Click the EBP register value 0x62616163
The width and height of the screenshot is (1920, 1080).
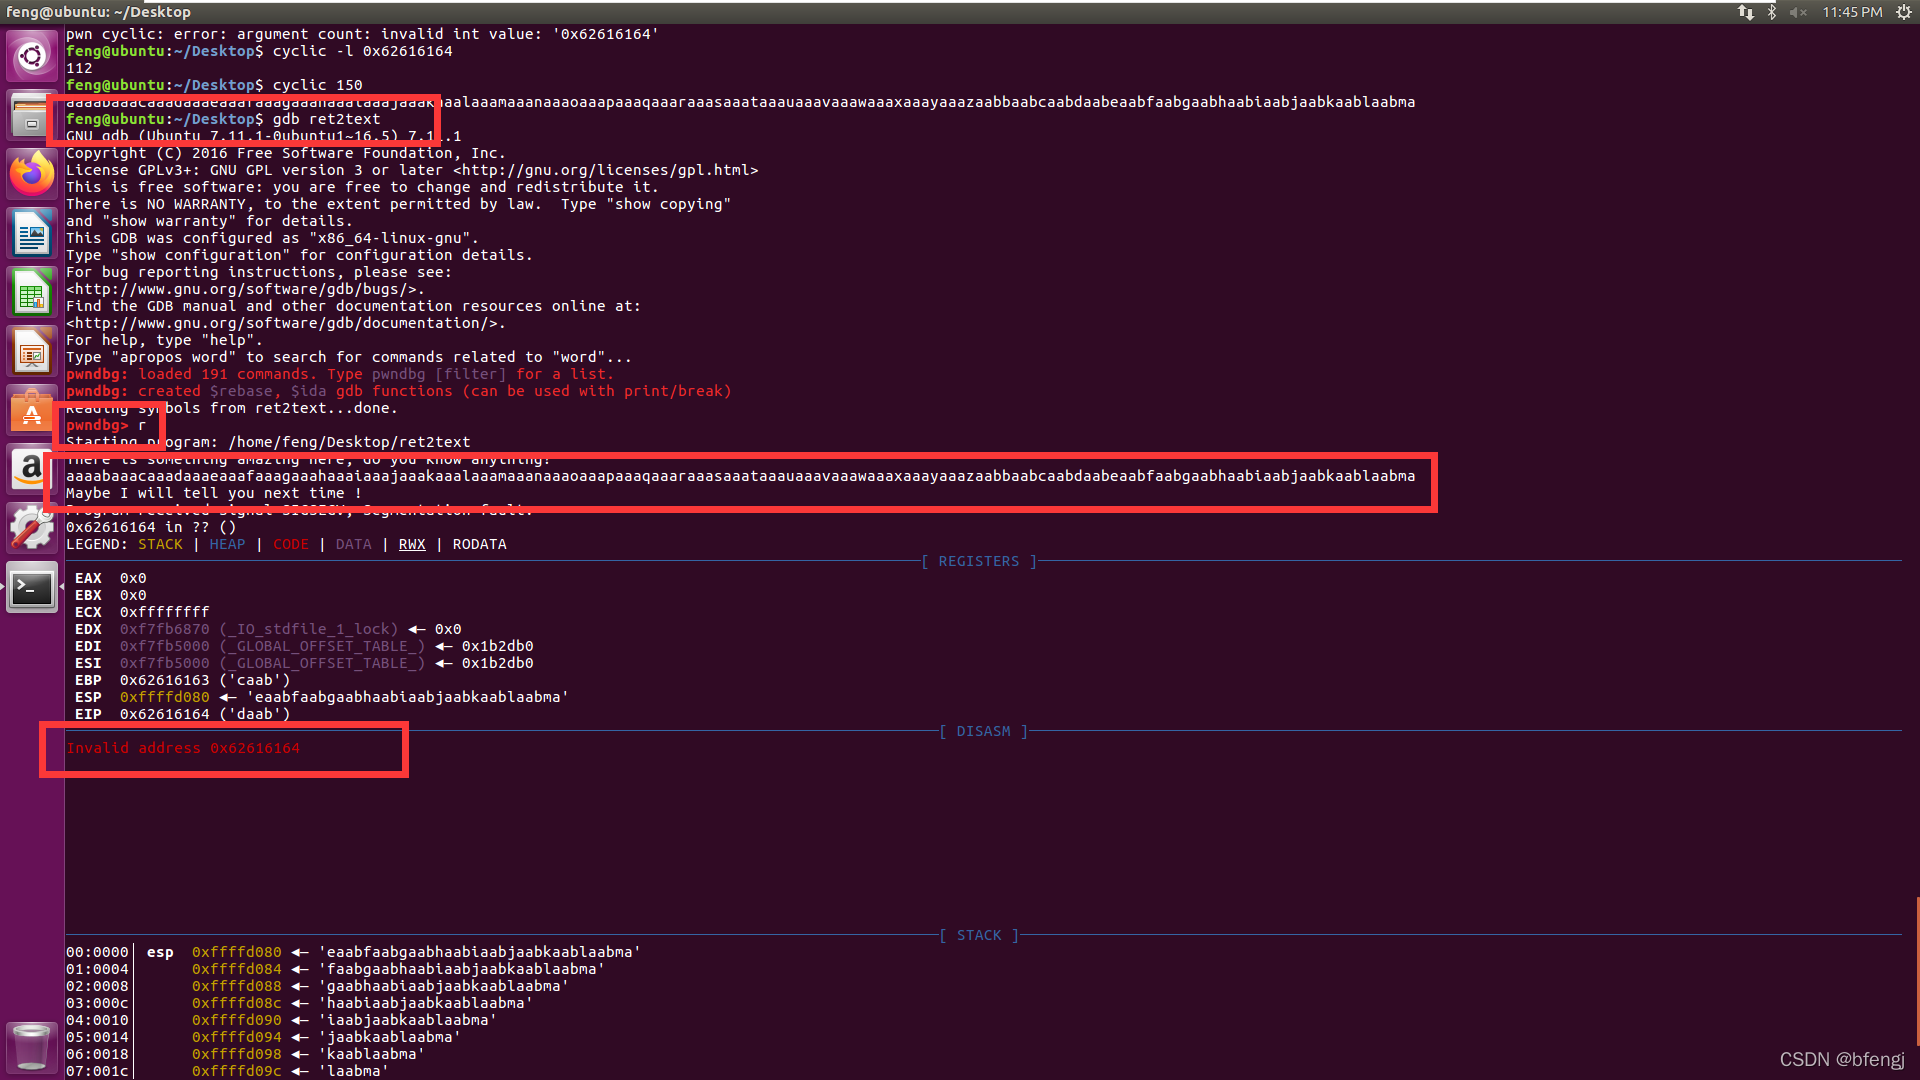click(x=165, y=680)
